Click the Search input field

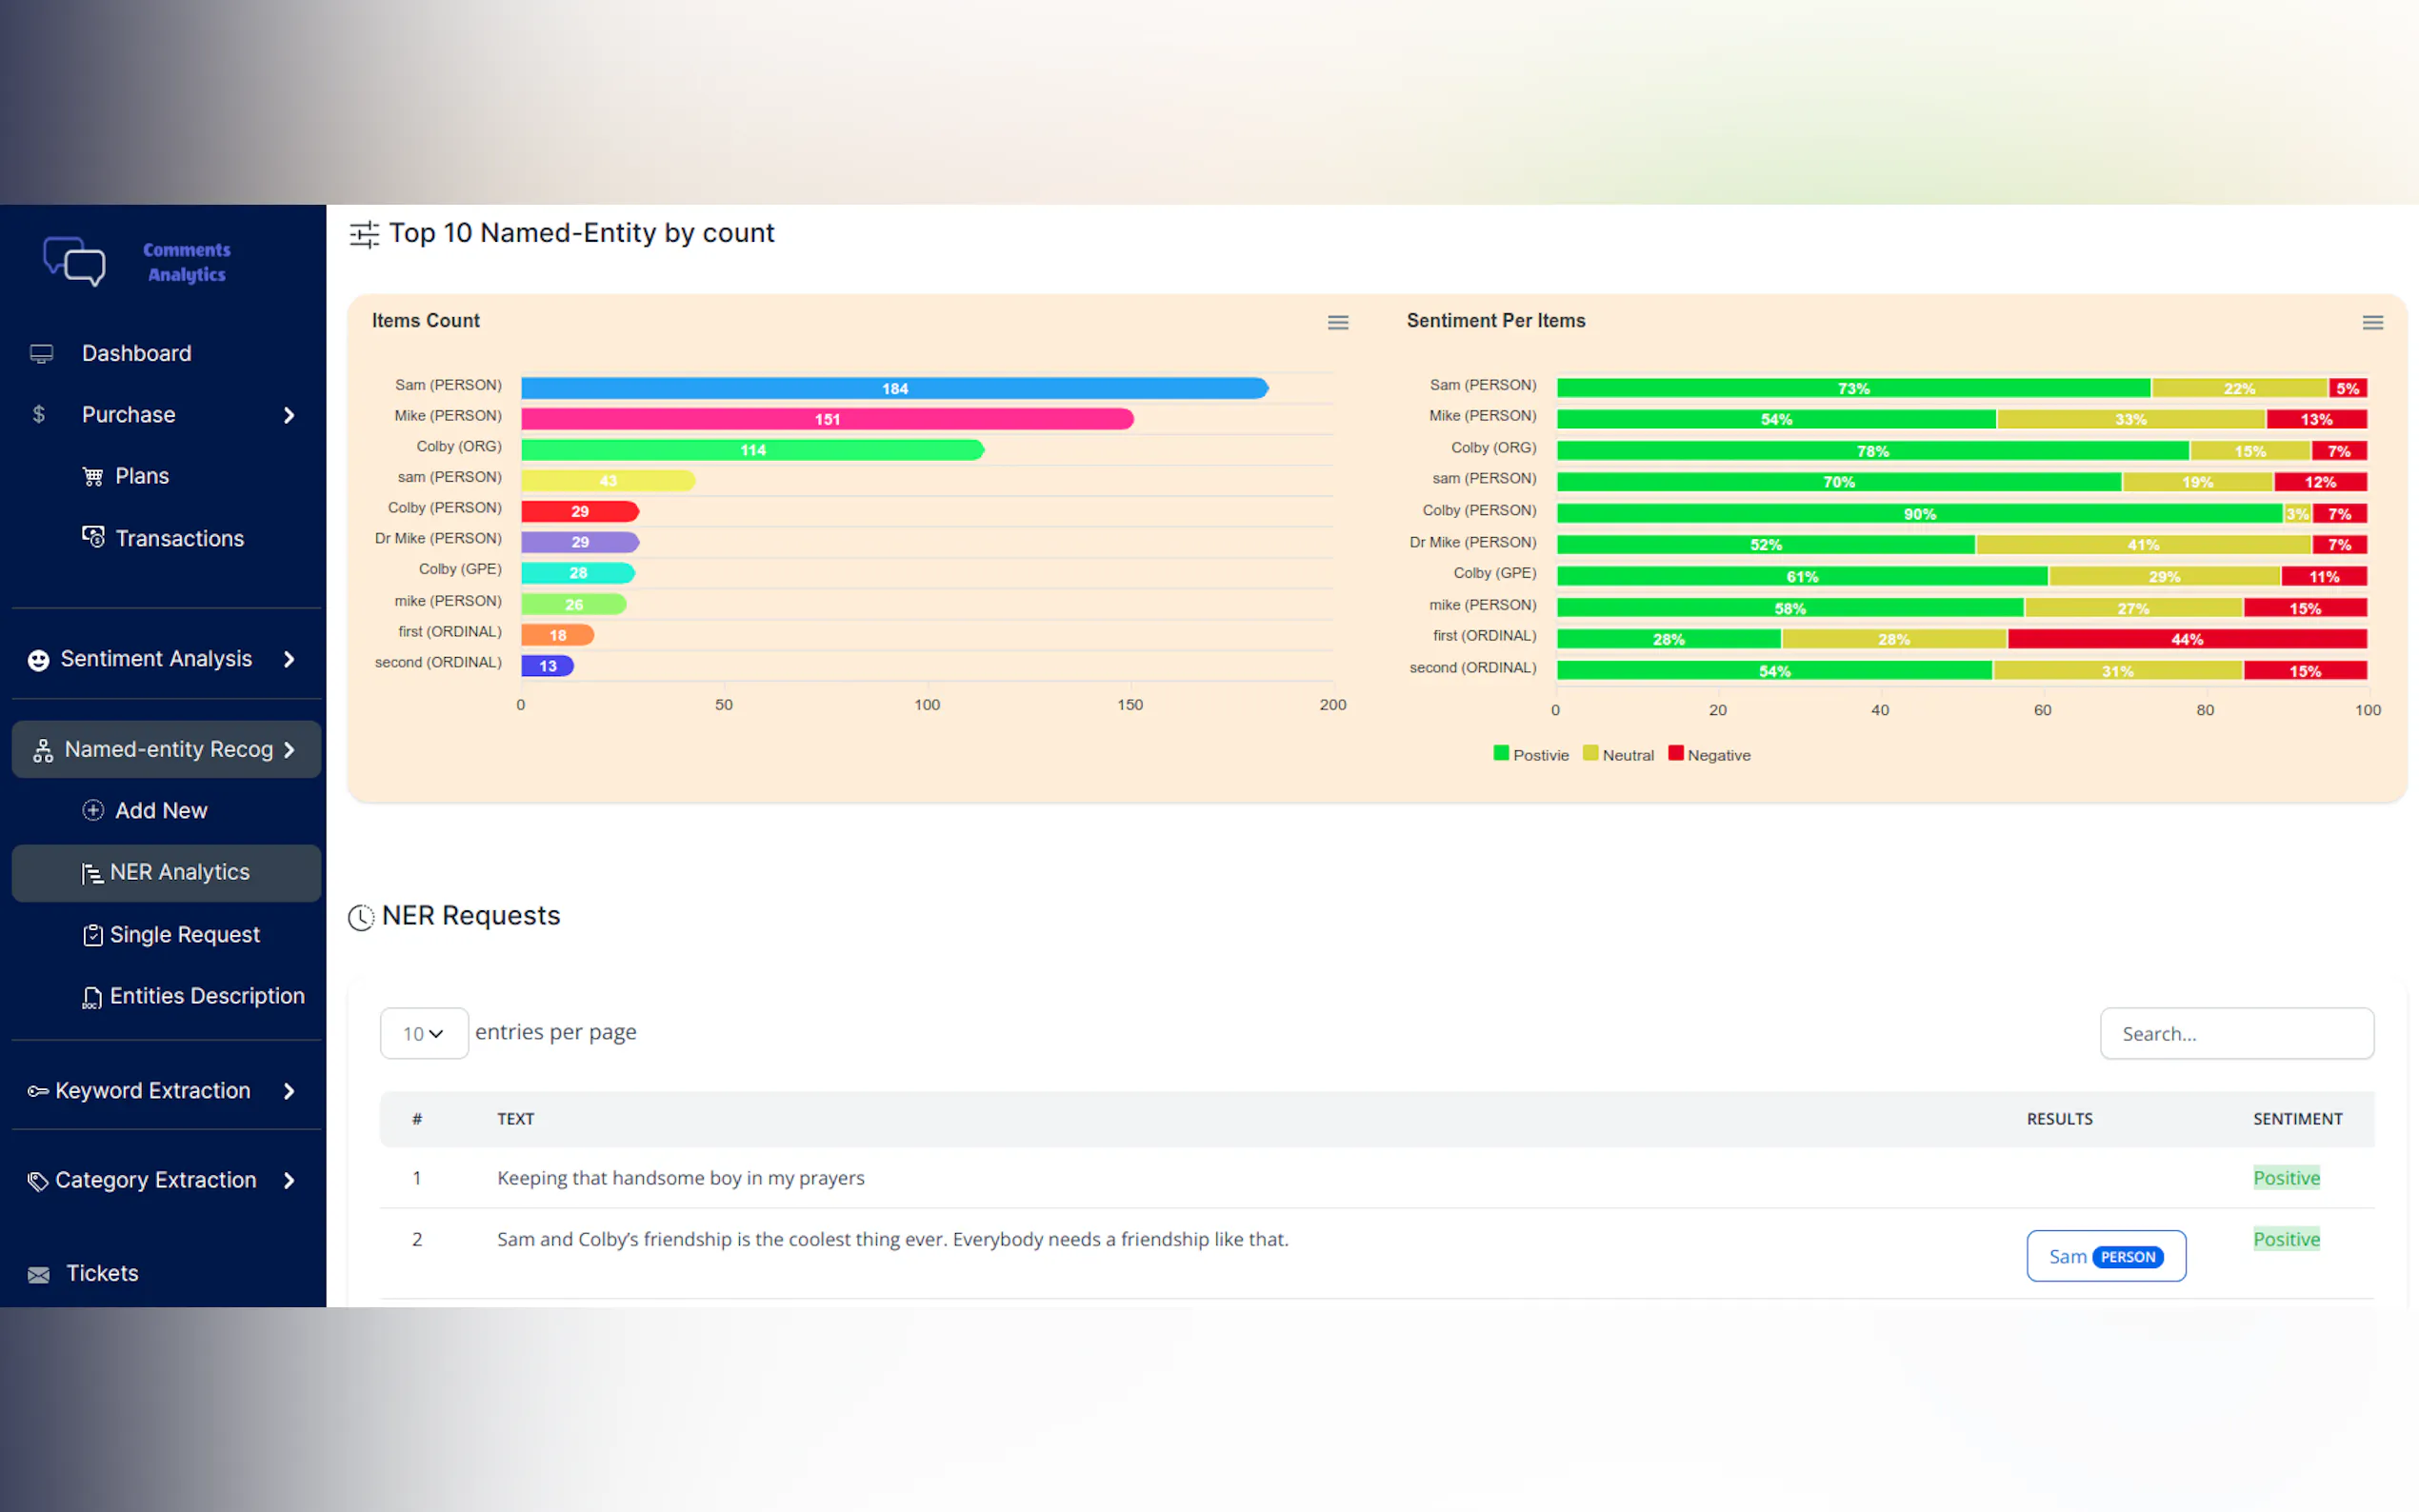pos(2236,1033)
